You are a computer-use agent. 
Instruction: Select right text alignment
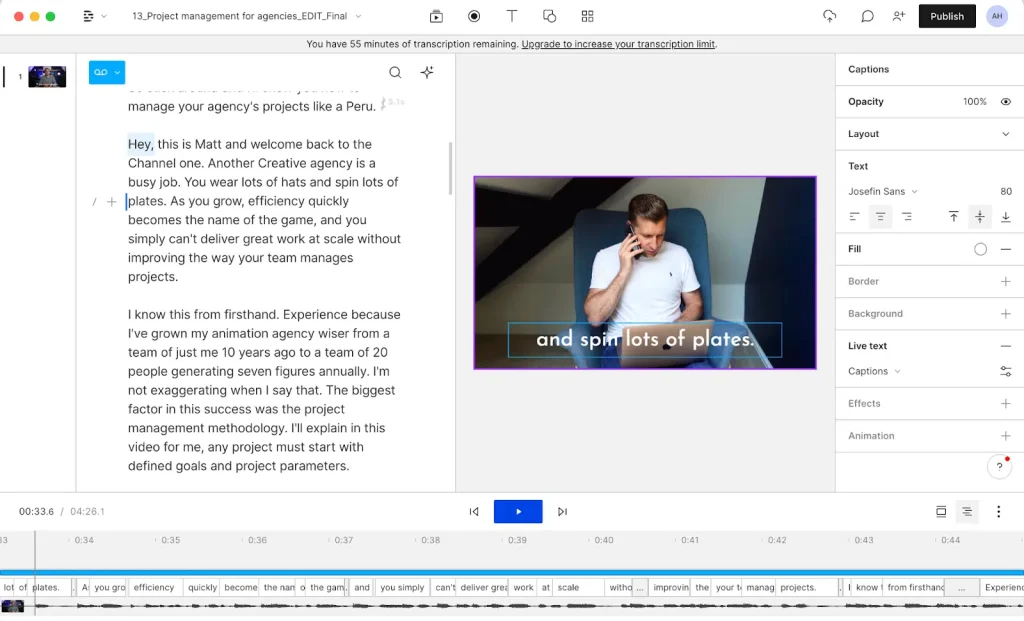point(907,217)
